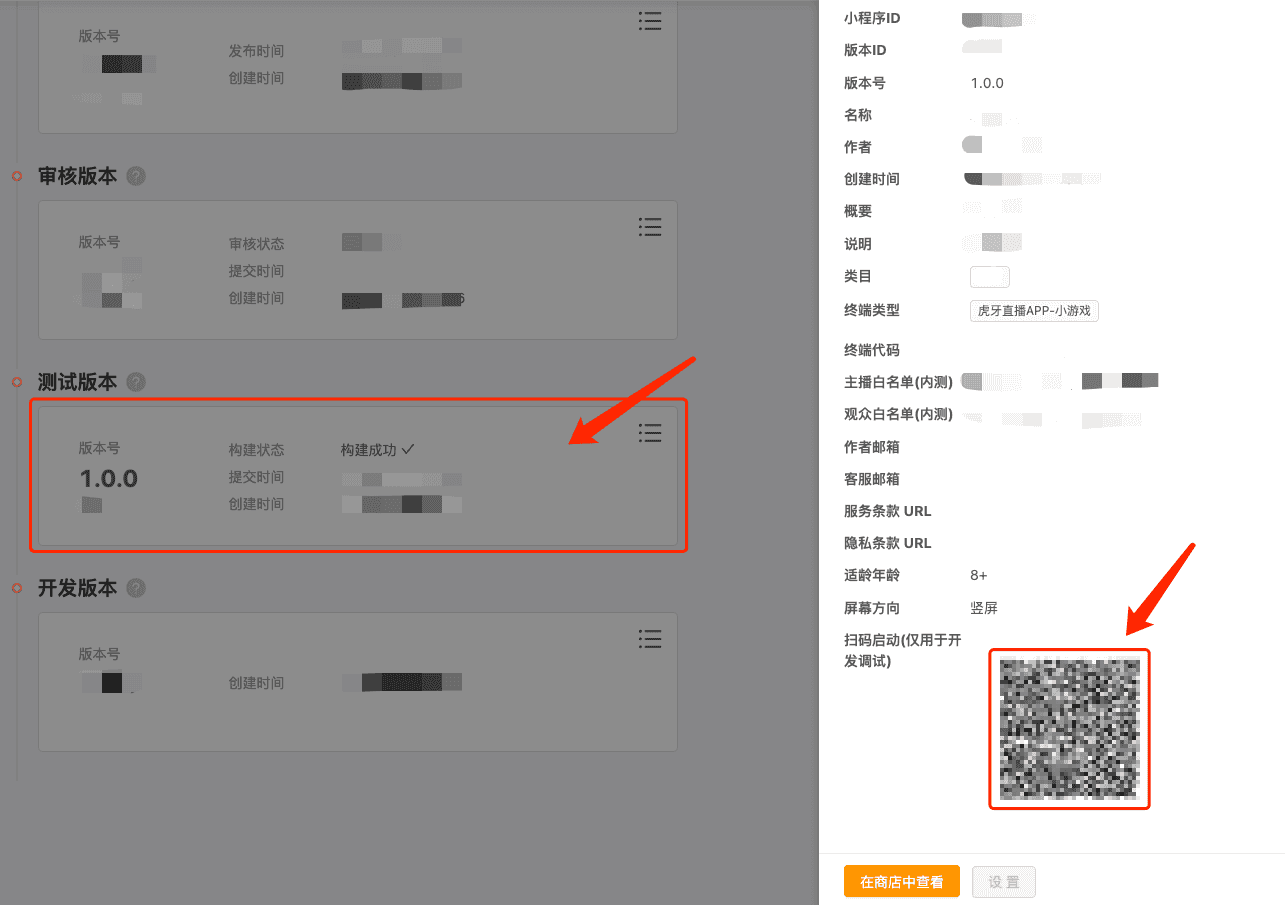Image resolution: width=1285 pixels, height=905 pixels.
Task: Click the 版本号 value 1.0.0 in details panel
Action: click(986, 83)
